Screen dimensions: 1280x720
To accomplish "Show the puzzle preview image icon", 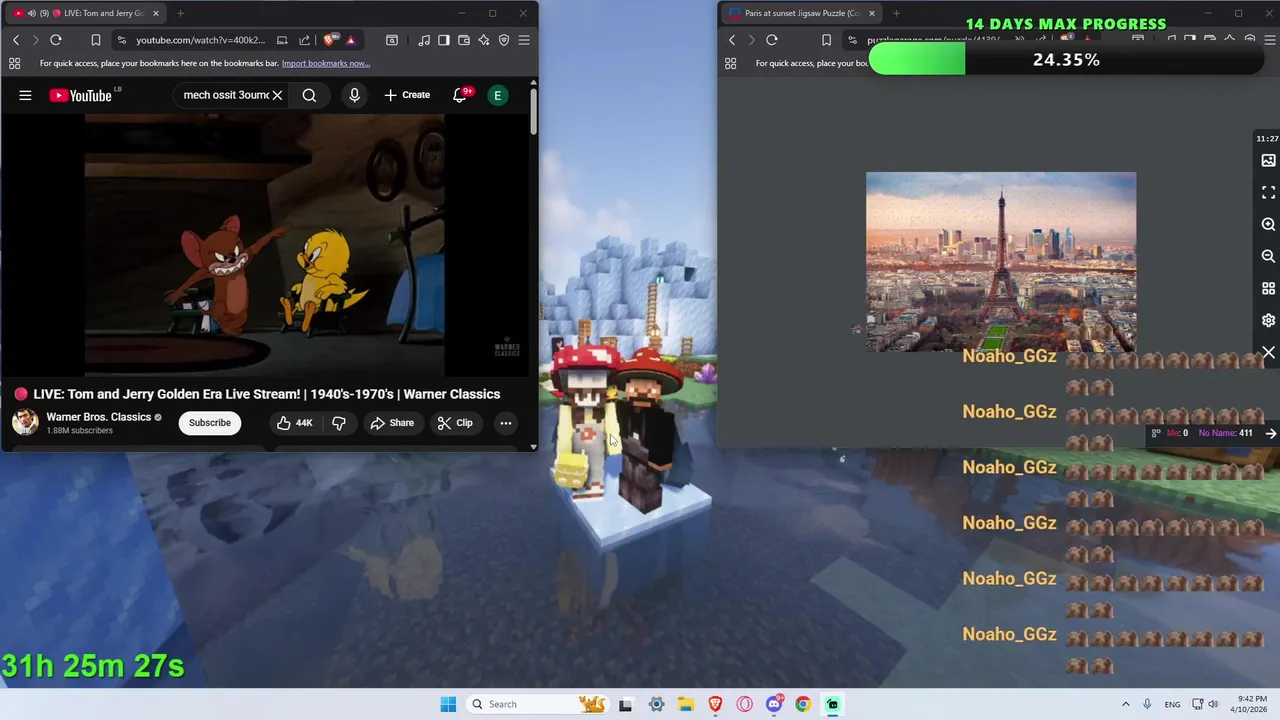I will point(1268,160).
